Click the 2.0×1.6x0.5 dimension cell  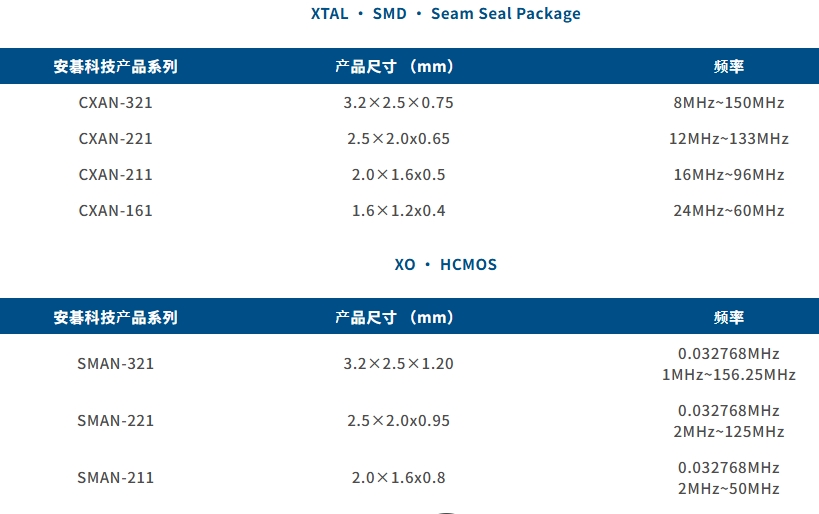398,174
